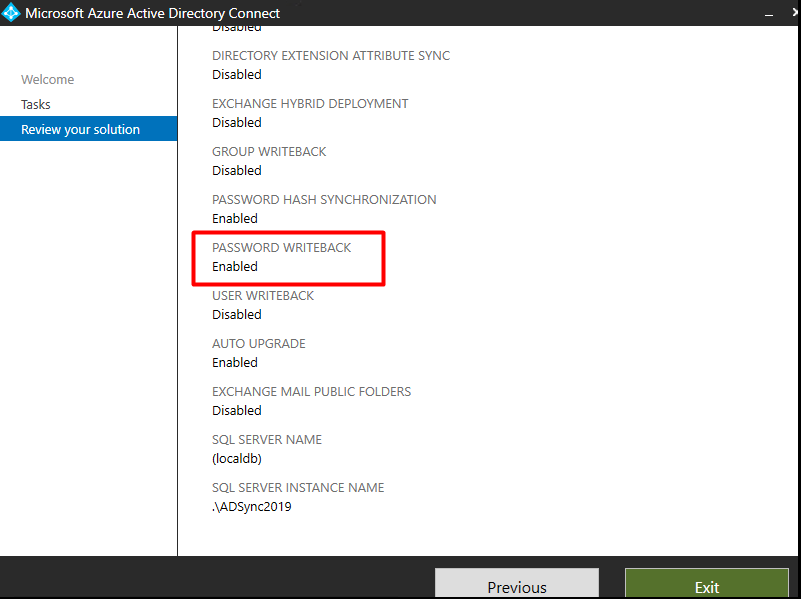Click the highlighted Password Writeback label
This screenshot has width=801, height=599.
(x=281, y=248)
